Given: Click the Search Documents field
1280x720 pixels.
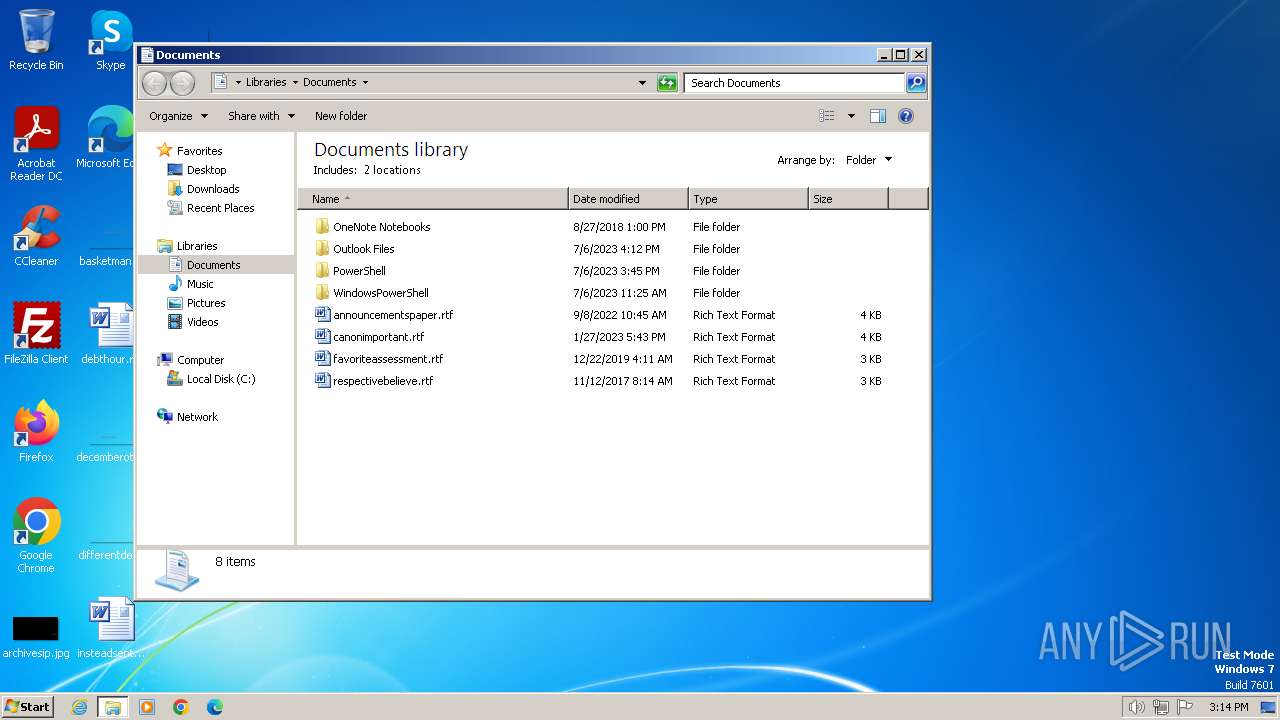Looking at the screenshot, I should (795, 83).
